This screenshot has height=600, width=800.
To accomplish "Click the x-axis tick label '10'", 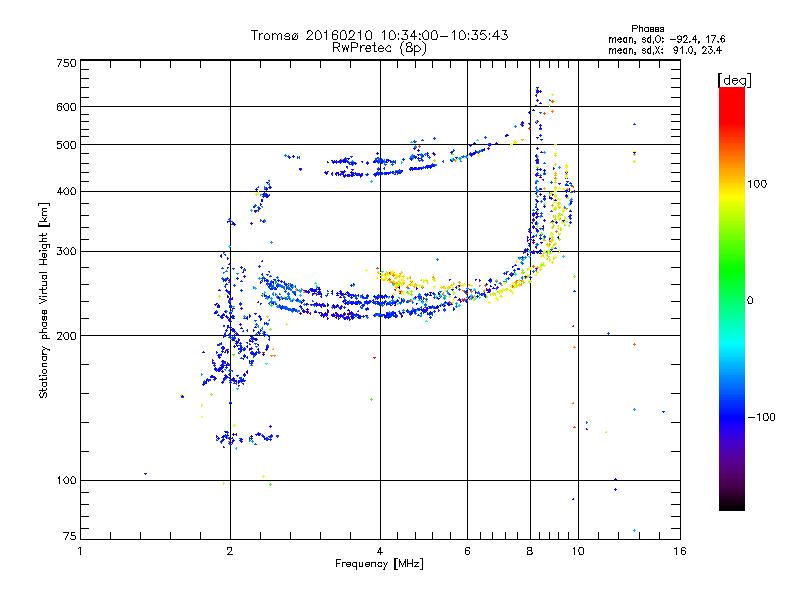I will [x=578, y=551].
